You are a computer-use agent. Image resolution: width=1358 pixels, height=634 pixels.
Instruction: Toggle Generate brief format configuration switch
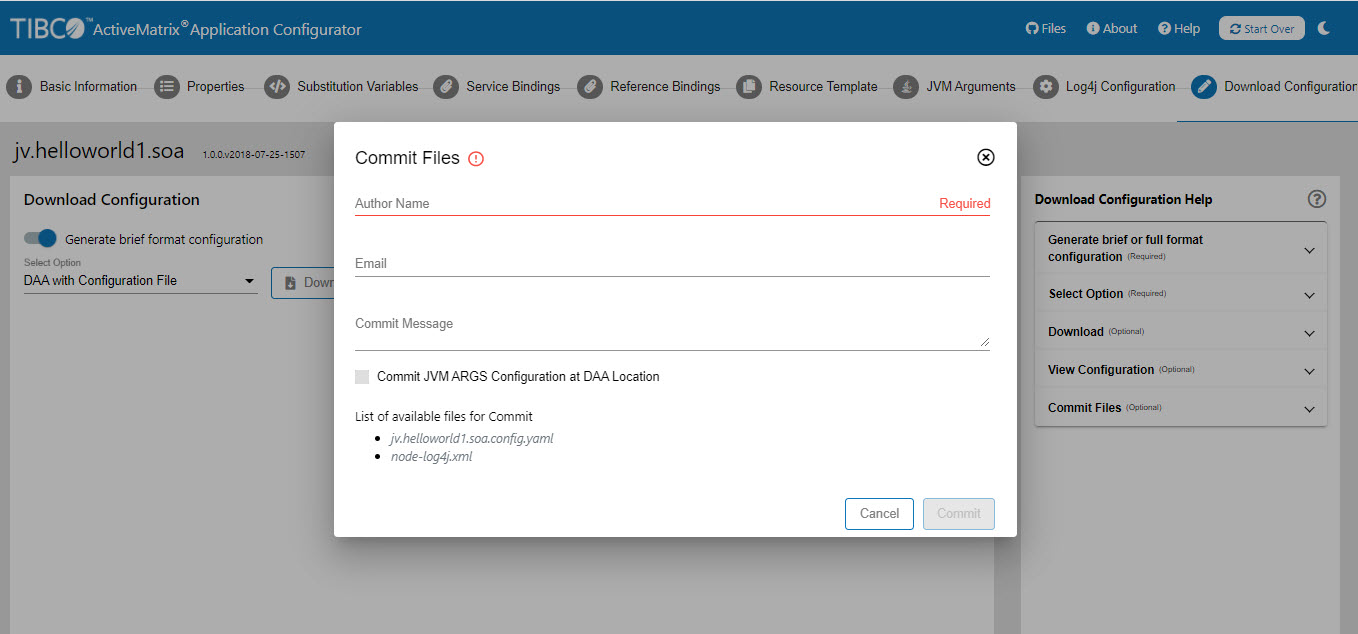pyautogui.click(x=41, y=239)
